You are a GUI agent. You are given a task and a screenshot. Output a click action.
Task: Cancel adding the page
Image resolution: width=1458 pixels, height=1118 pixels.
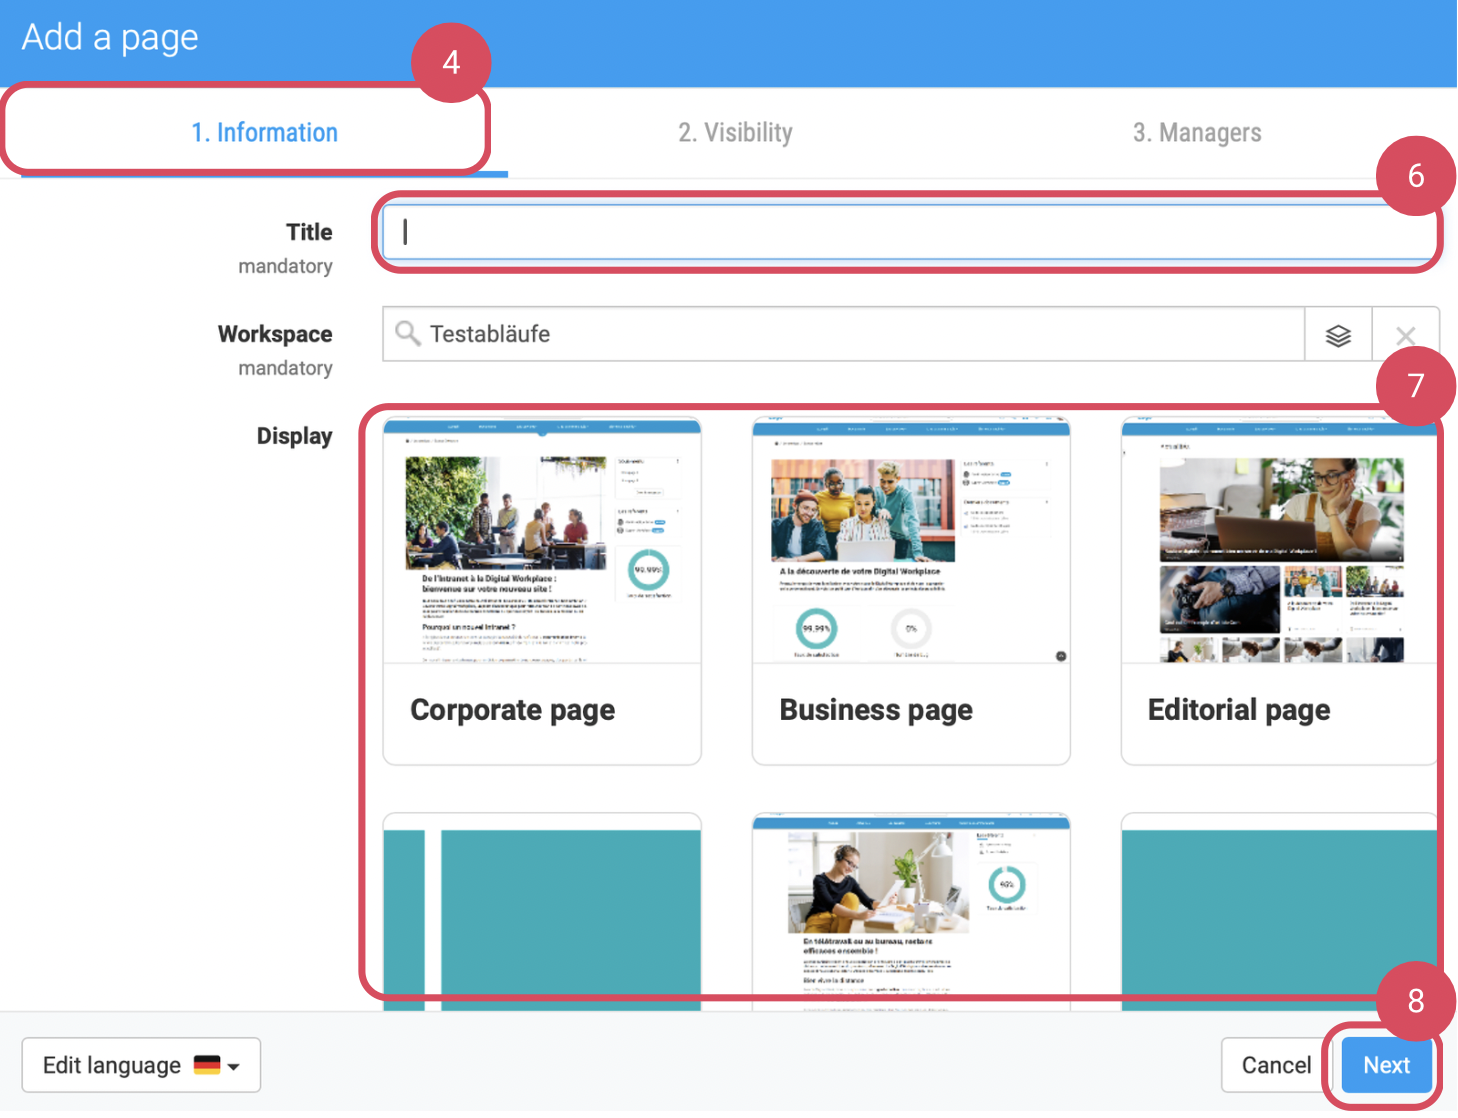(1275, 1065)
